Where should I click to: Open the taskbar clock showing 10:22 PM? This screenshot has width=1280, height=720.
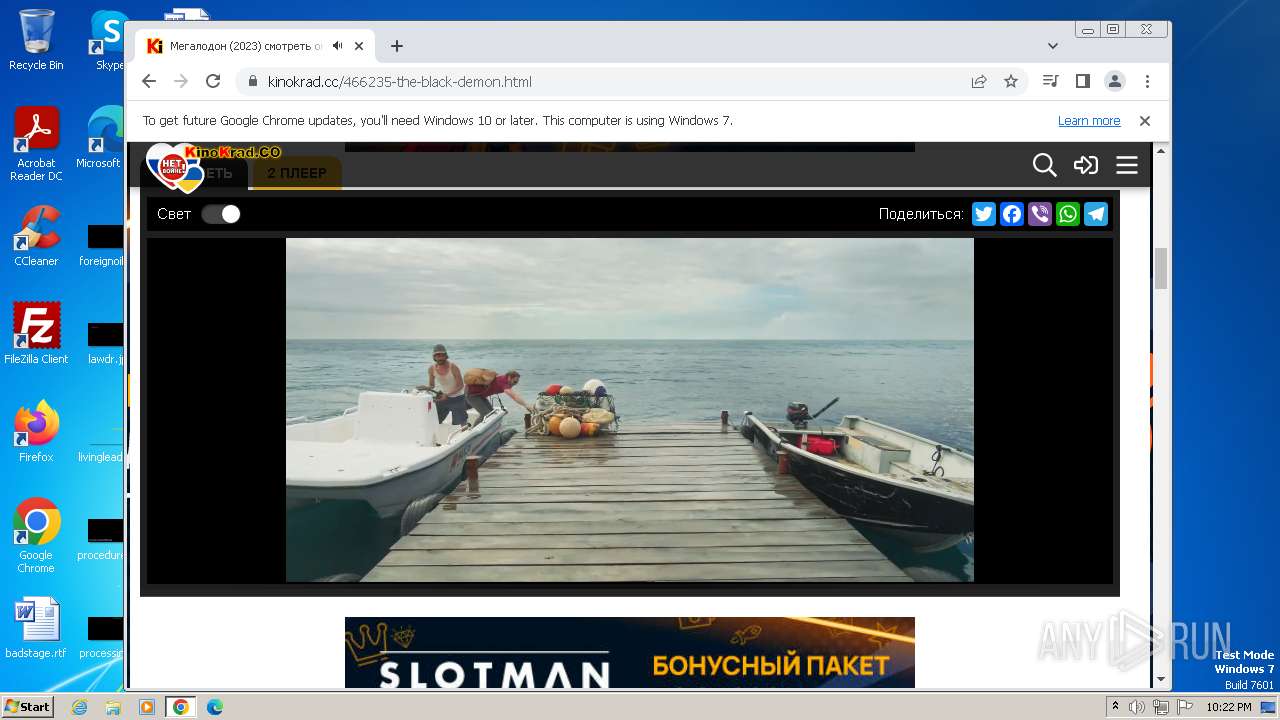tap(1228, 707)
